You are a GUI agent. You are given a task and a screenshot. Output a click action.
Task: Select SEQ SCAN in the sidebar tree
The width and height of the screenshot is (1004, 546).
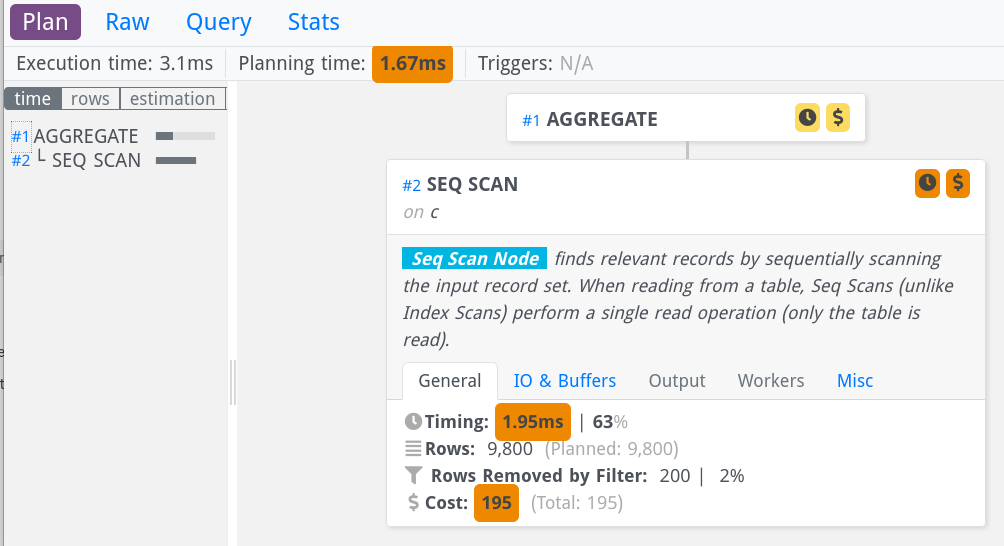tap(96, 160)
